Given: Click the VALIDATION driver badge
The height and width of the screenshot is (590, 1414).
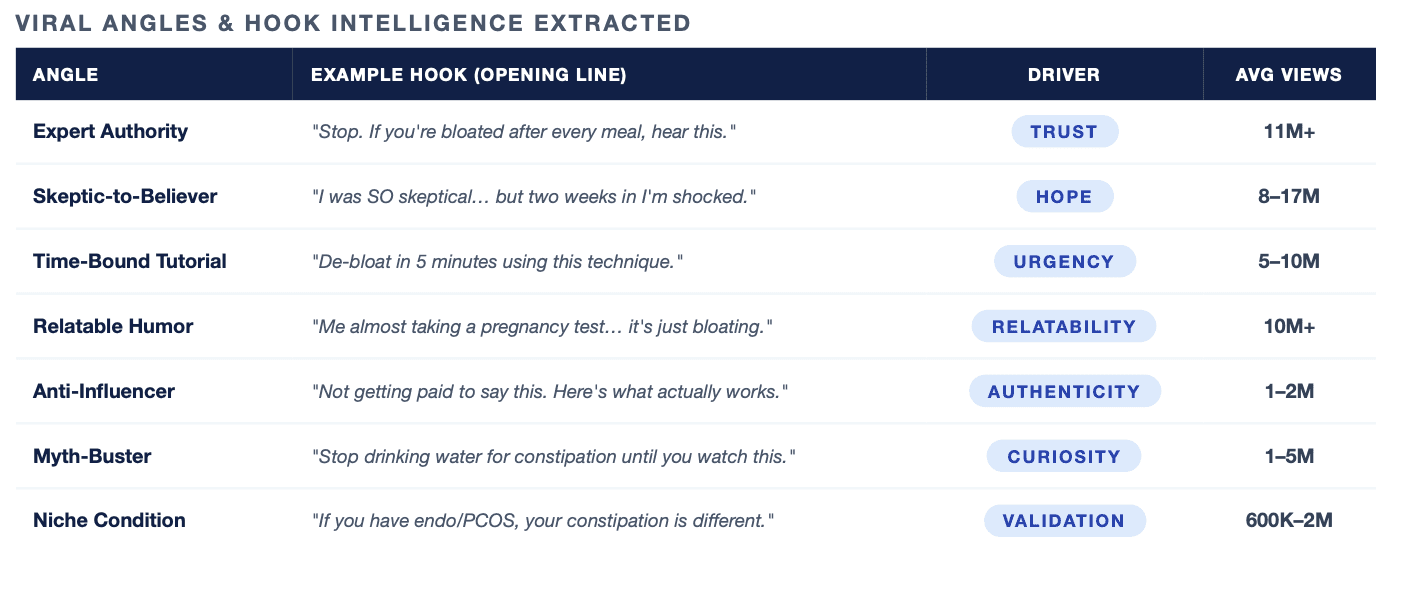Looking at the screenshot, I should click(1064, 521).
